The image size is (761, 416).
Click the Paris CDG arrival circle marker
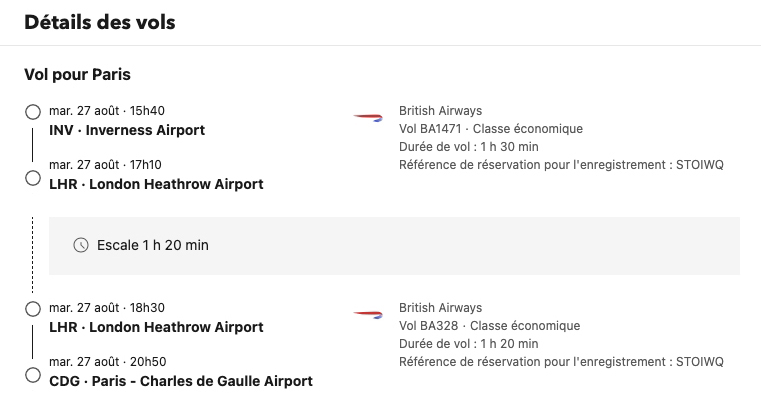point(33,375)
